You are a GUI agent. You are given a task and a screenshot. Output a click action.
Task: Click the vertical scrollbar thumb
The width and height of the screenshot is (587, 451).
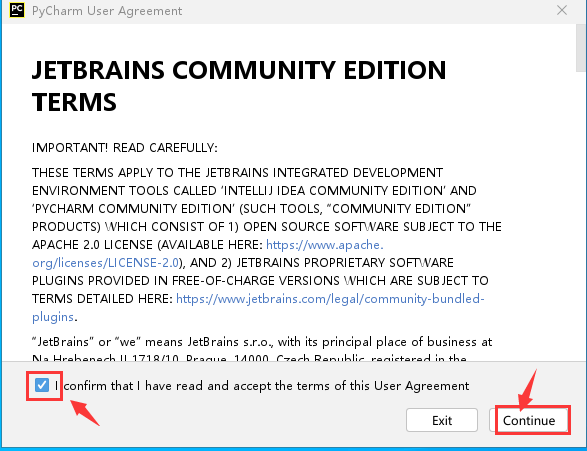581,48
